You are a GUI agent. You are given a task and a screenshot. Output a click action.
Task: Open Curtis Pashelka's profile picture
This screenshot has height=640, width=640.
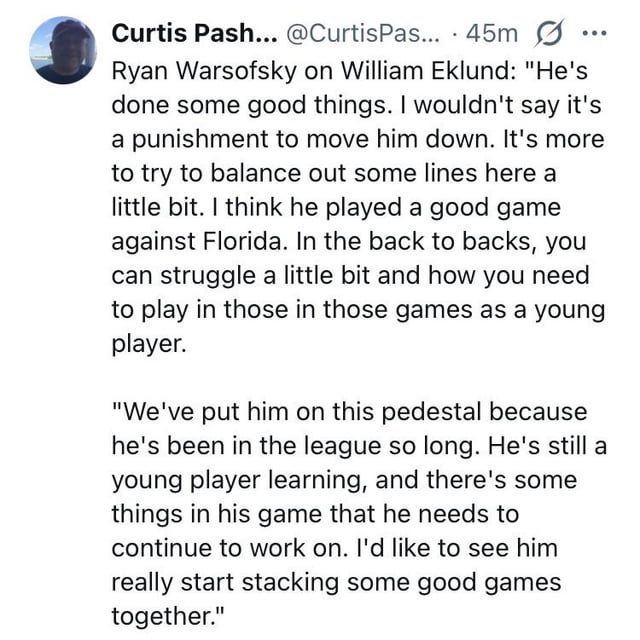62,51
